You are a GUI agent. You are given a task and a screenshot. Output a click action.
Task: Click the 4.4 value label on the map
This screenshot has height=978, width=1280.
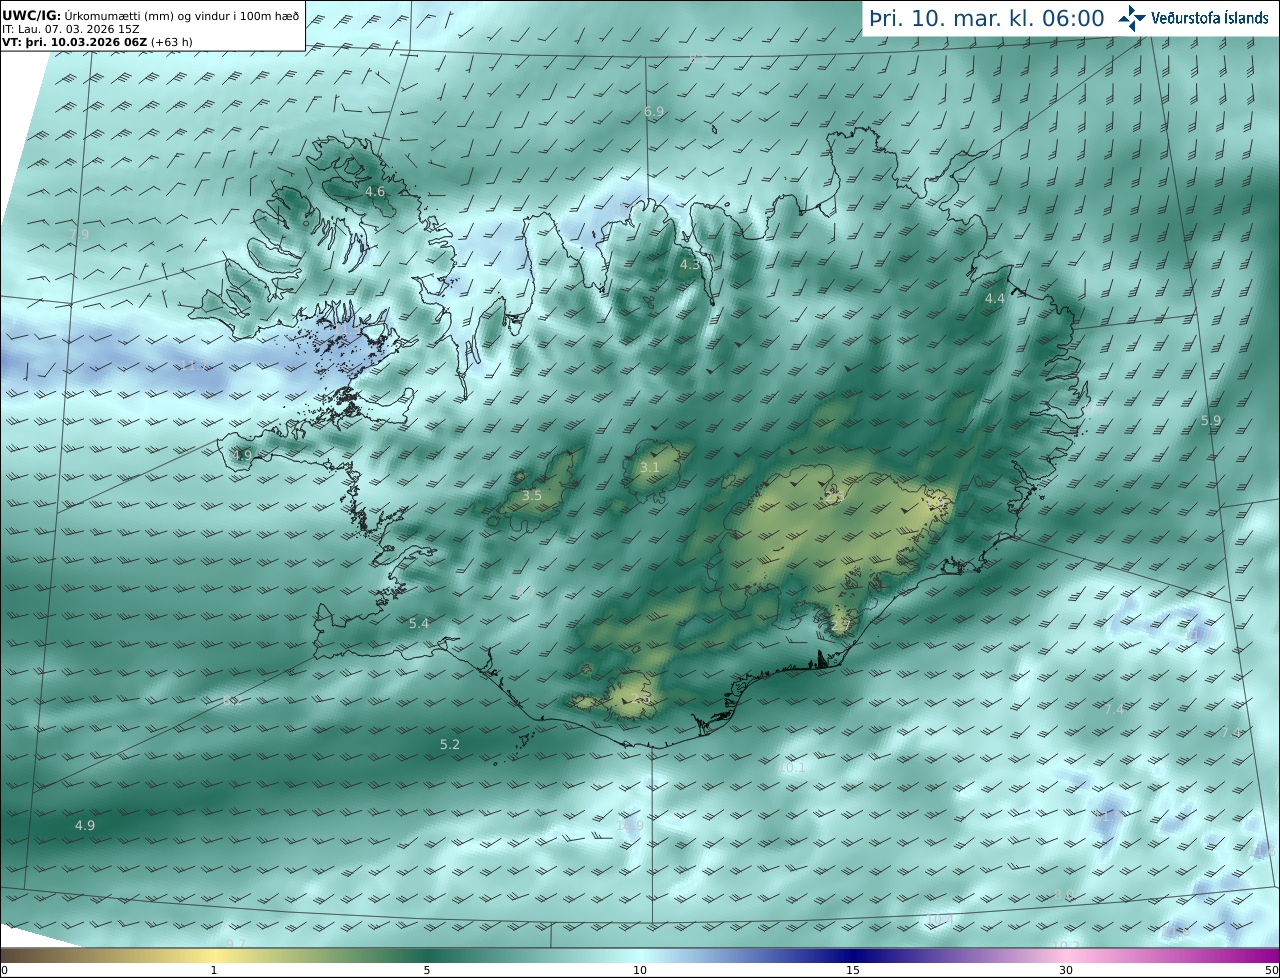995,299
